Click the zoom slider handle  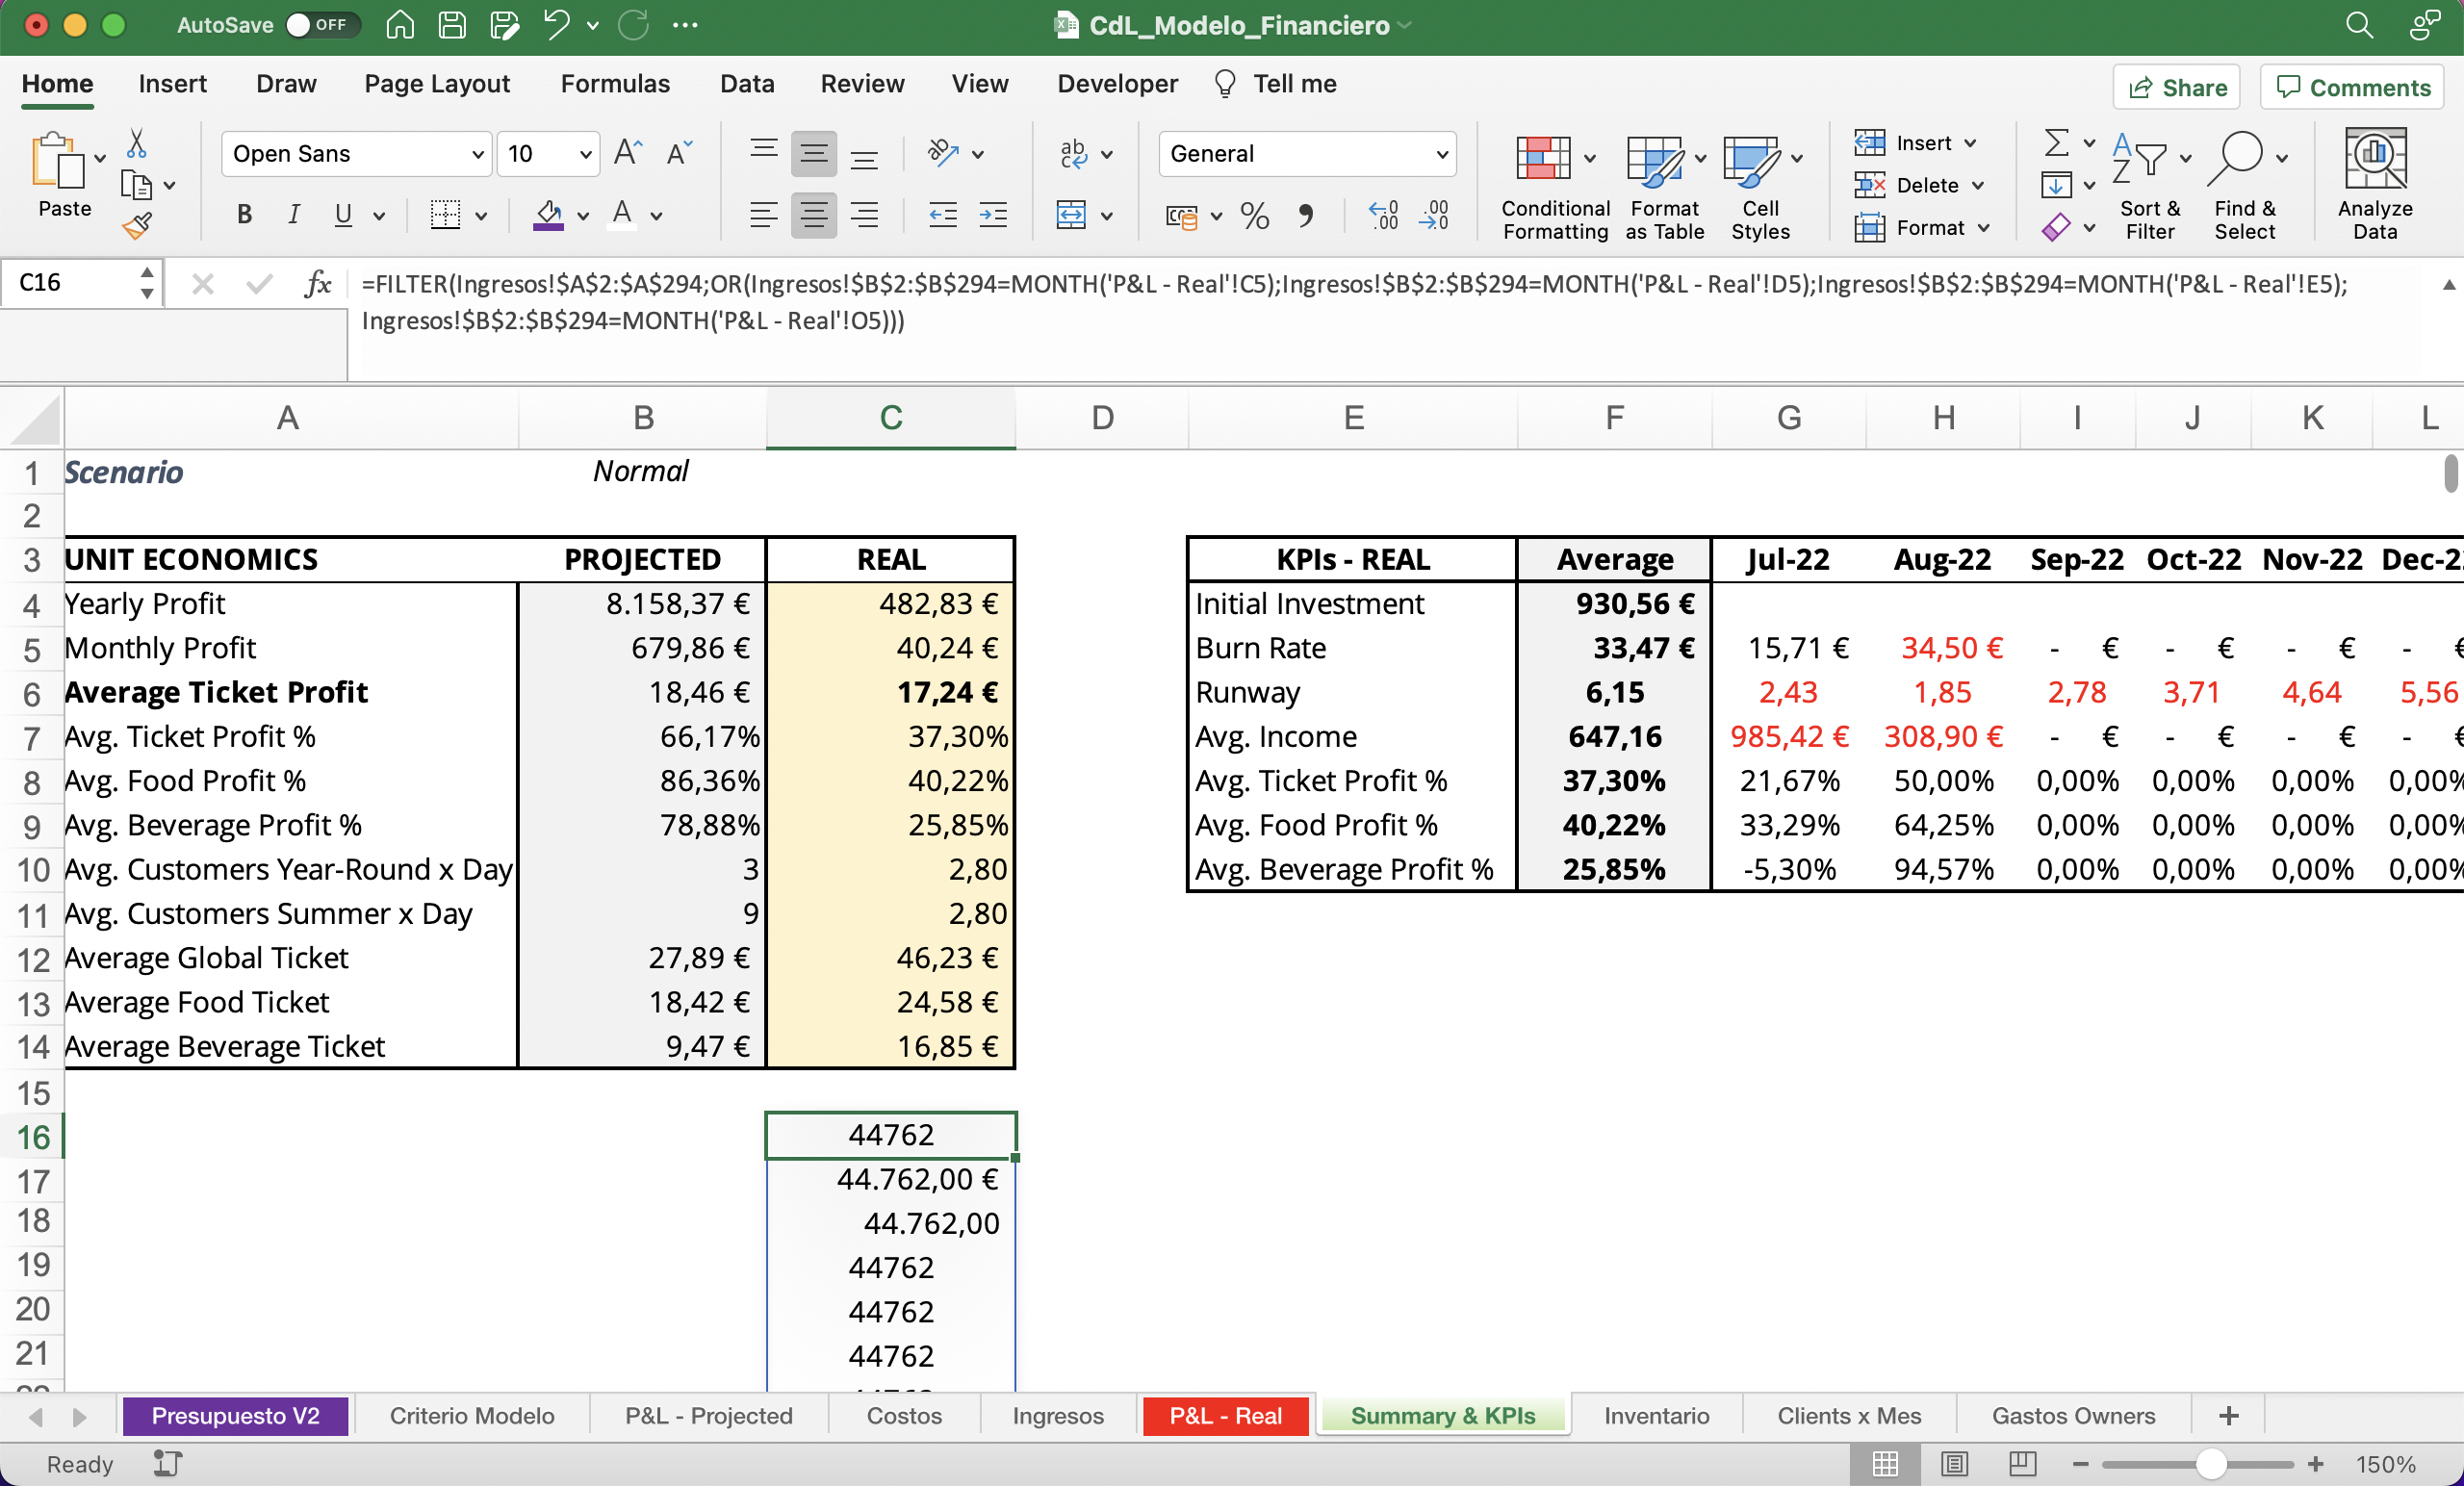tap(2211, 1464)
